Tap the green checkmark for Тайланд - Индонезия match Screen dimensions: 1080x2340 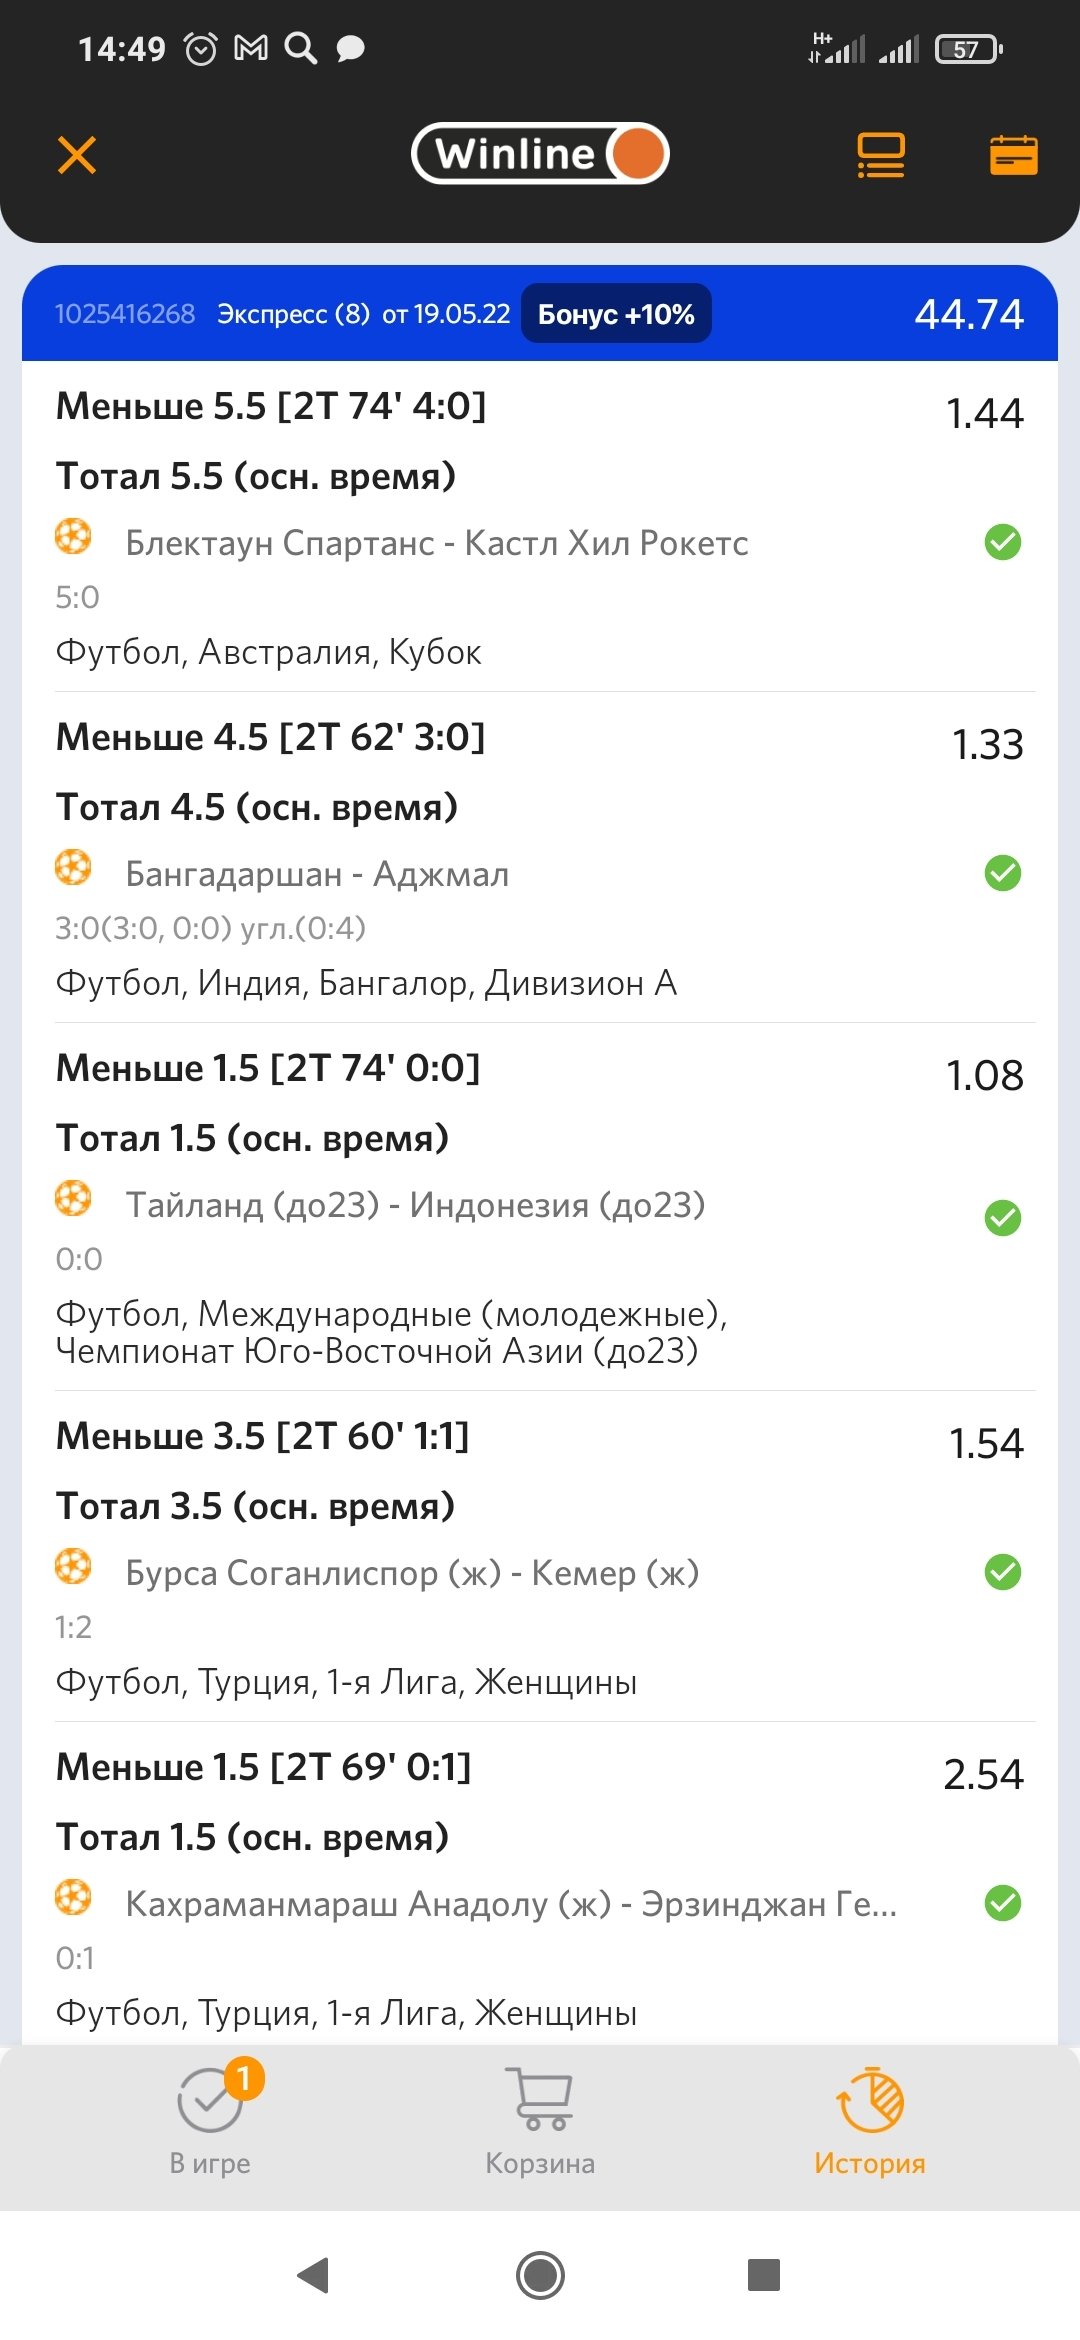[x=1002, y=1218]
